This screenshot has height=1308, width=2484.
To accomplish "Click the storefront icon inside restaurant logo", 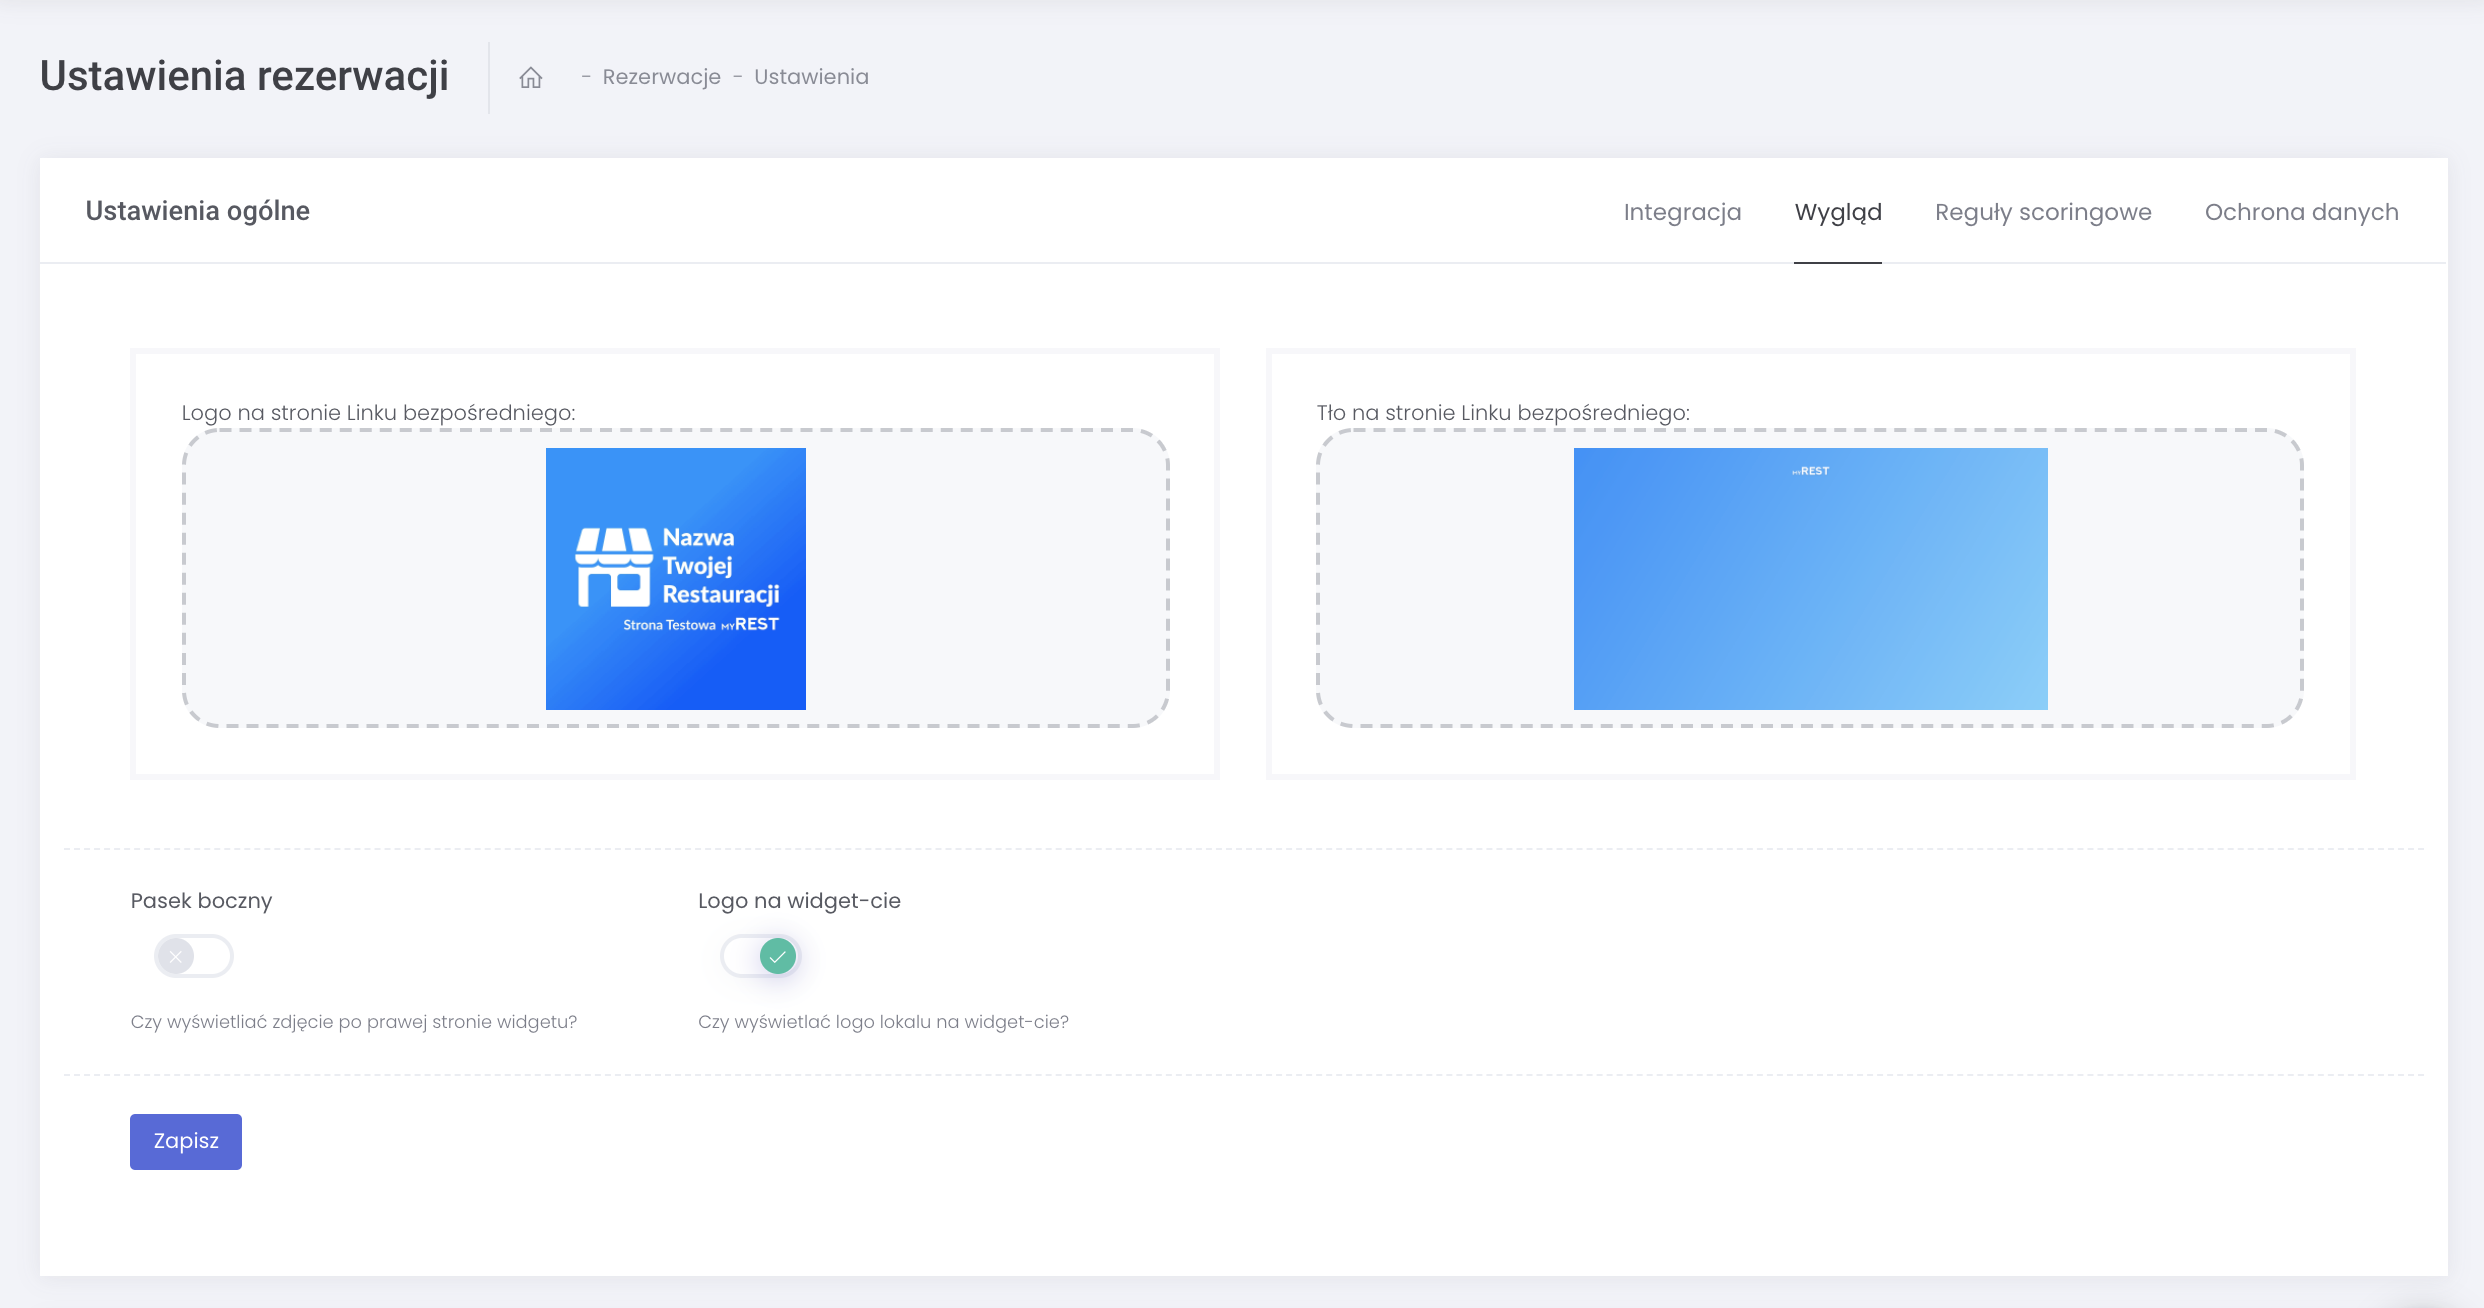I will (x=612, y=567).
